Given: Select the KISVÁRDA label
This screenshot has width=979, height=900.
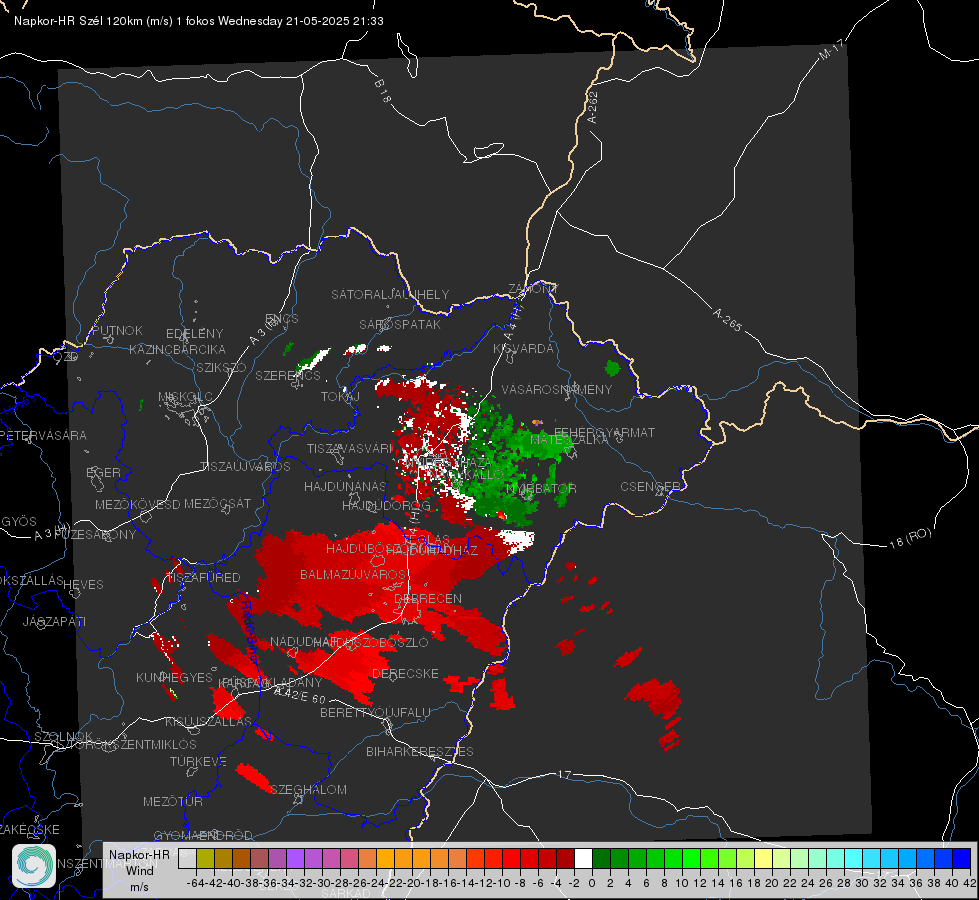Looking at the screenshot, I should 523,349.
